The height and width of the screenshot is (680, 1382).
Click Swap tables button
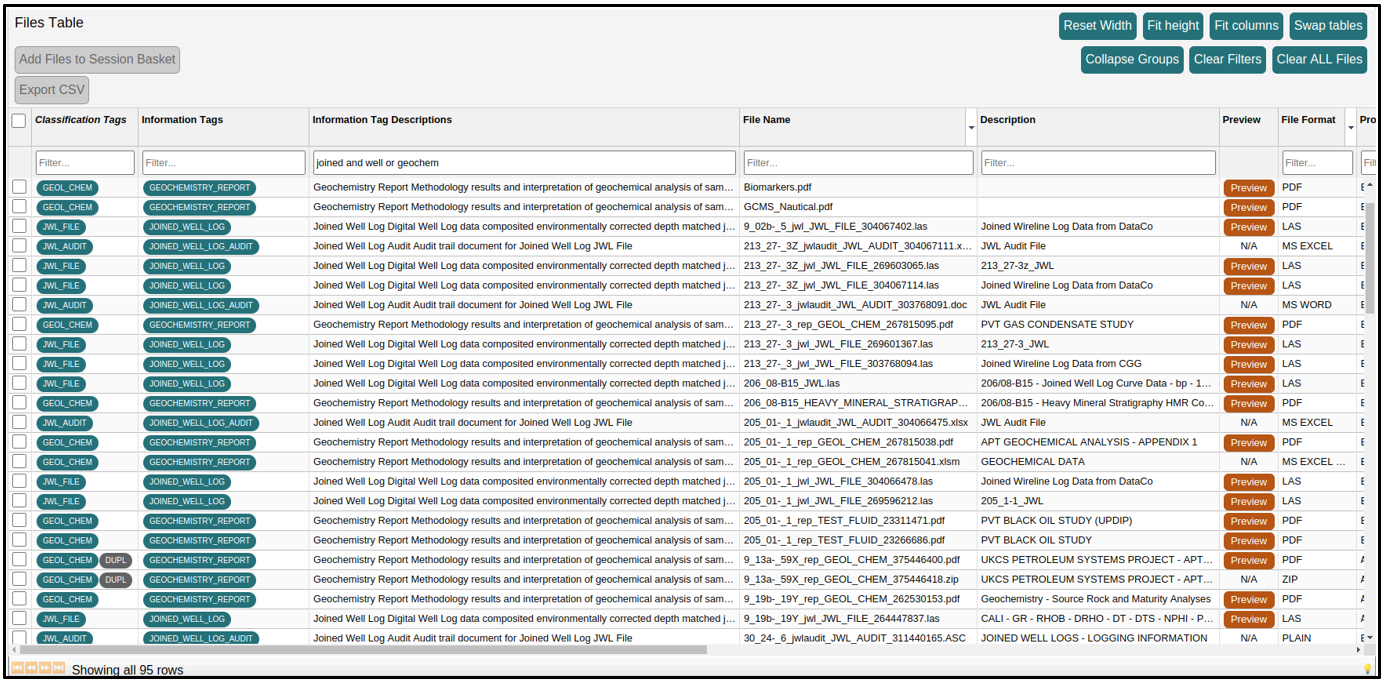(x=1328, y=26)
